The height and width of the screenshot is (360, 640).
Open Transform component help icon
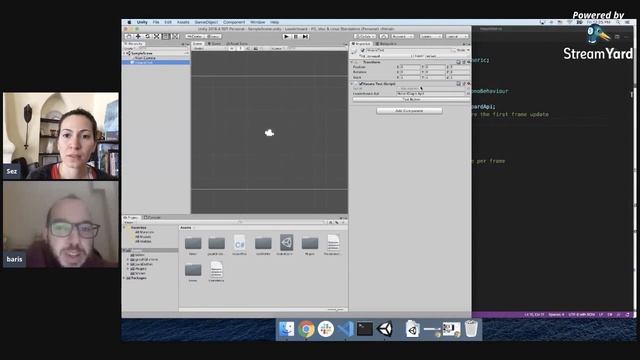[x=458, y=62]
